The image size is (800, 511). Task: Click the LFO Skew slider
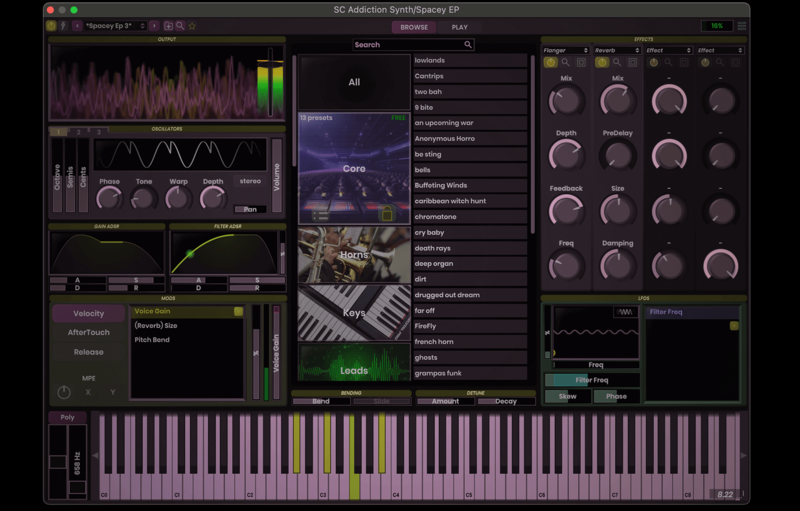tap(568, 396)
